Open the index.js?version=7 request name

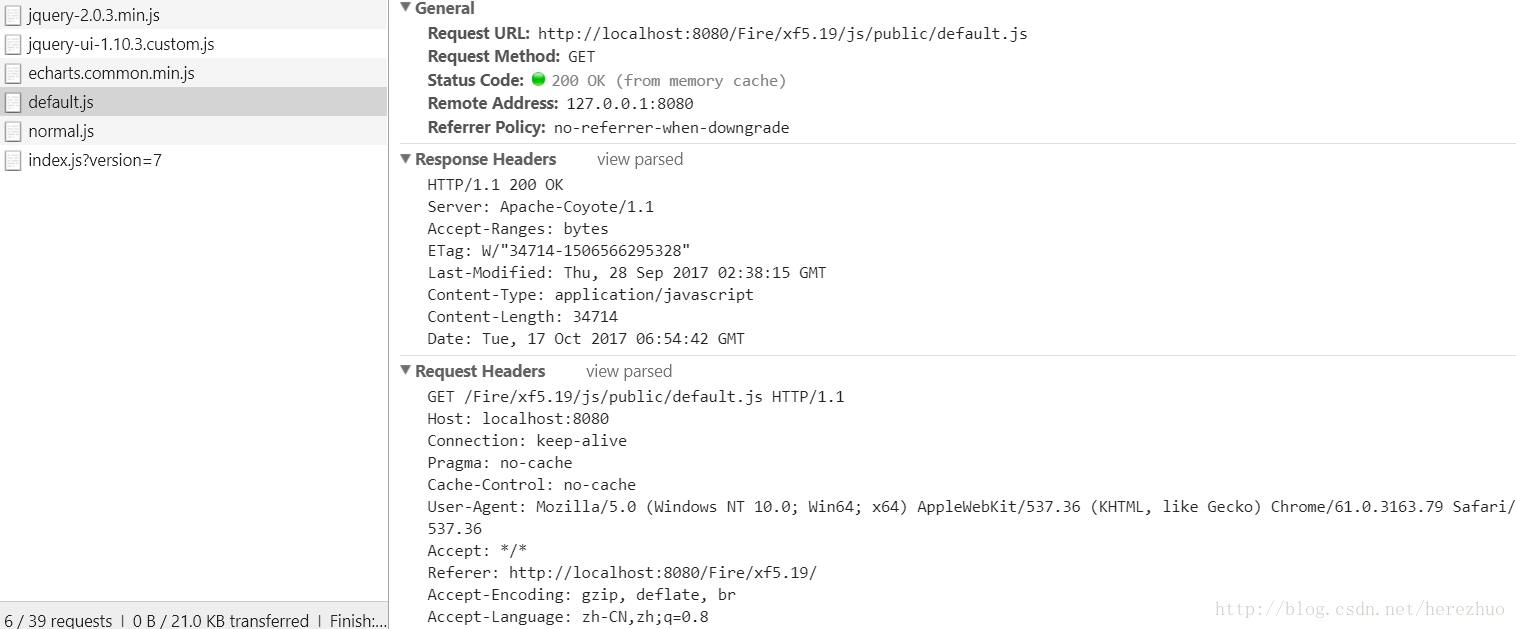click(95, 160)
